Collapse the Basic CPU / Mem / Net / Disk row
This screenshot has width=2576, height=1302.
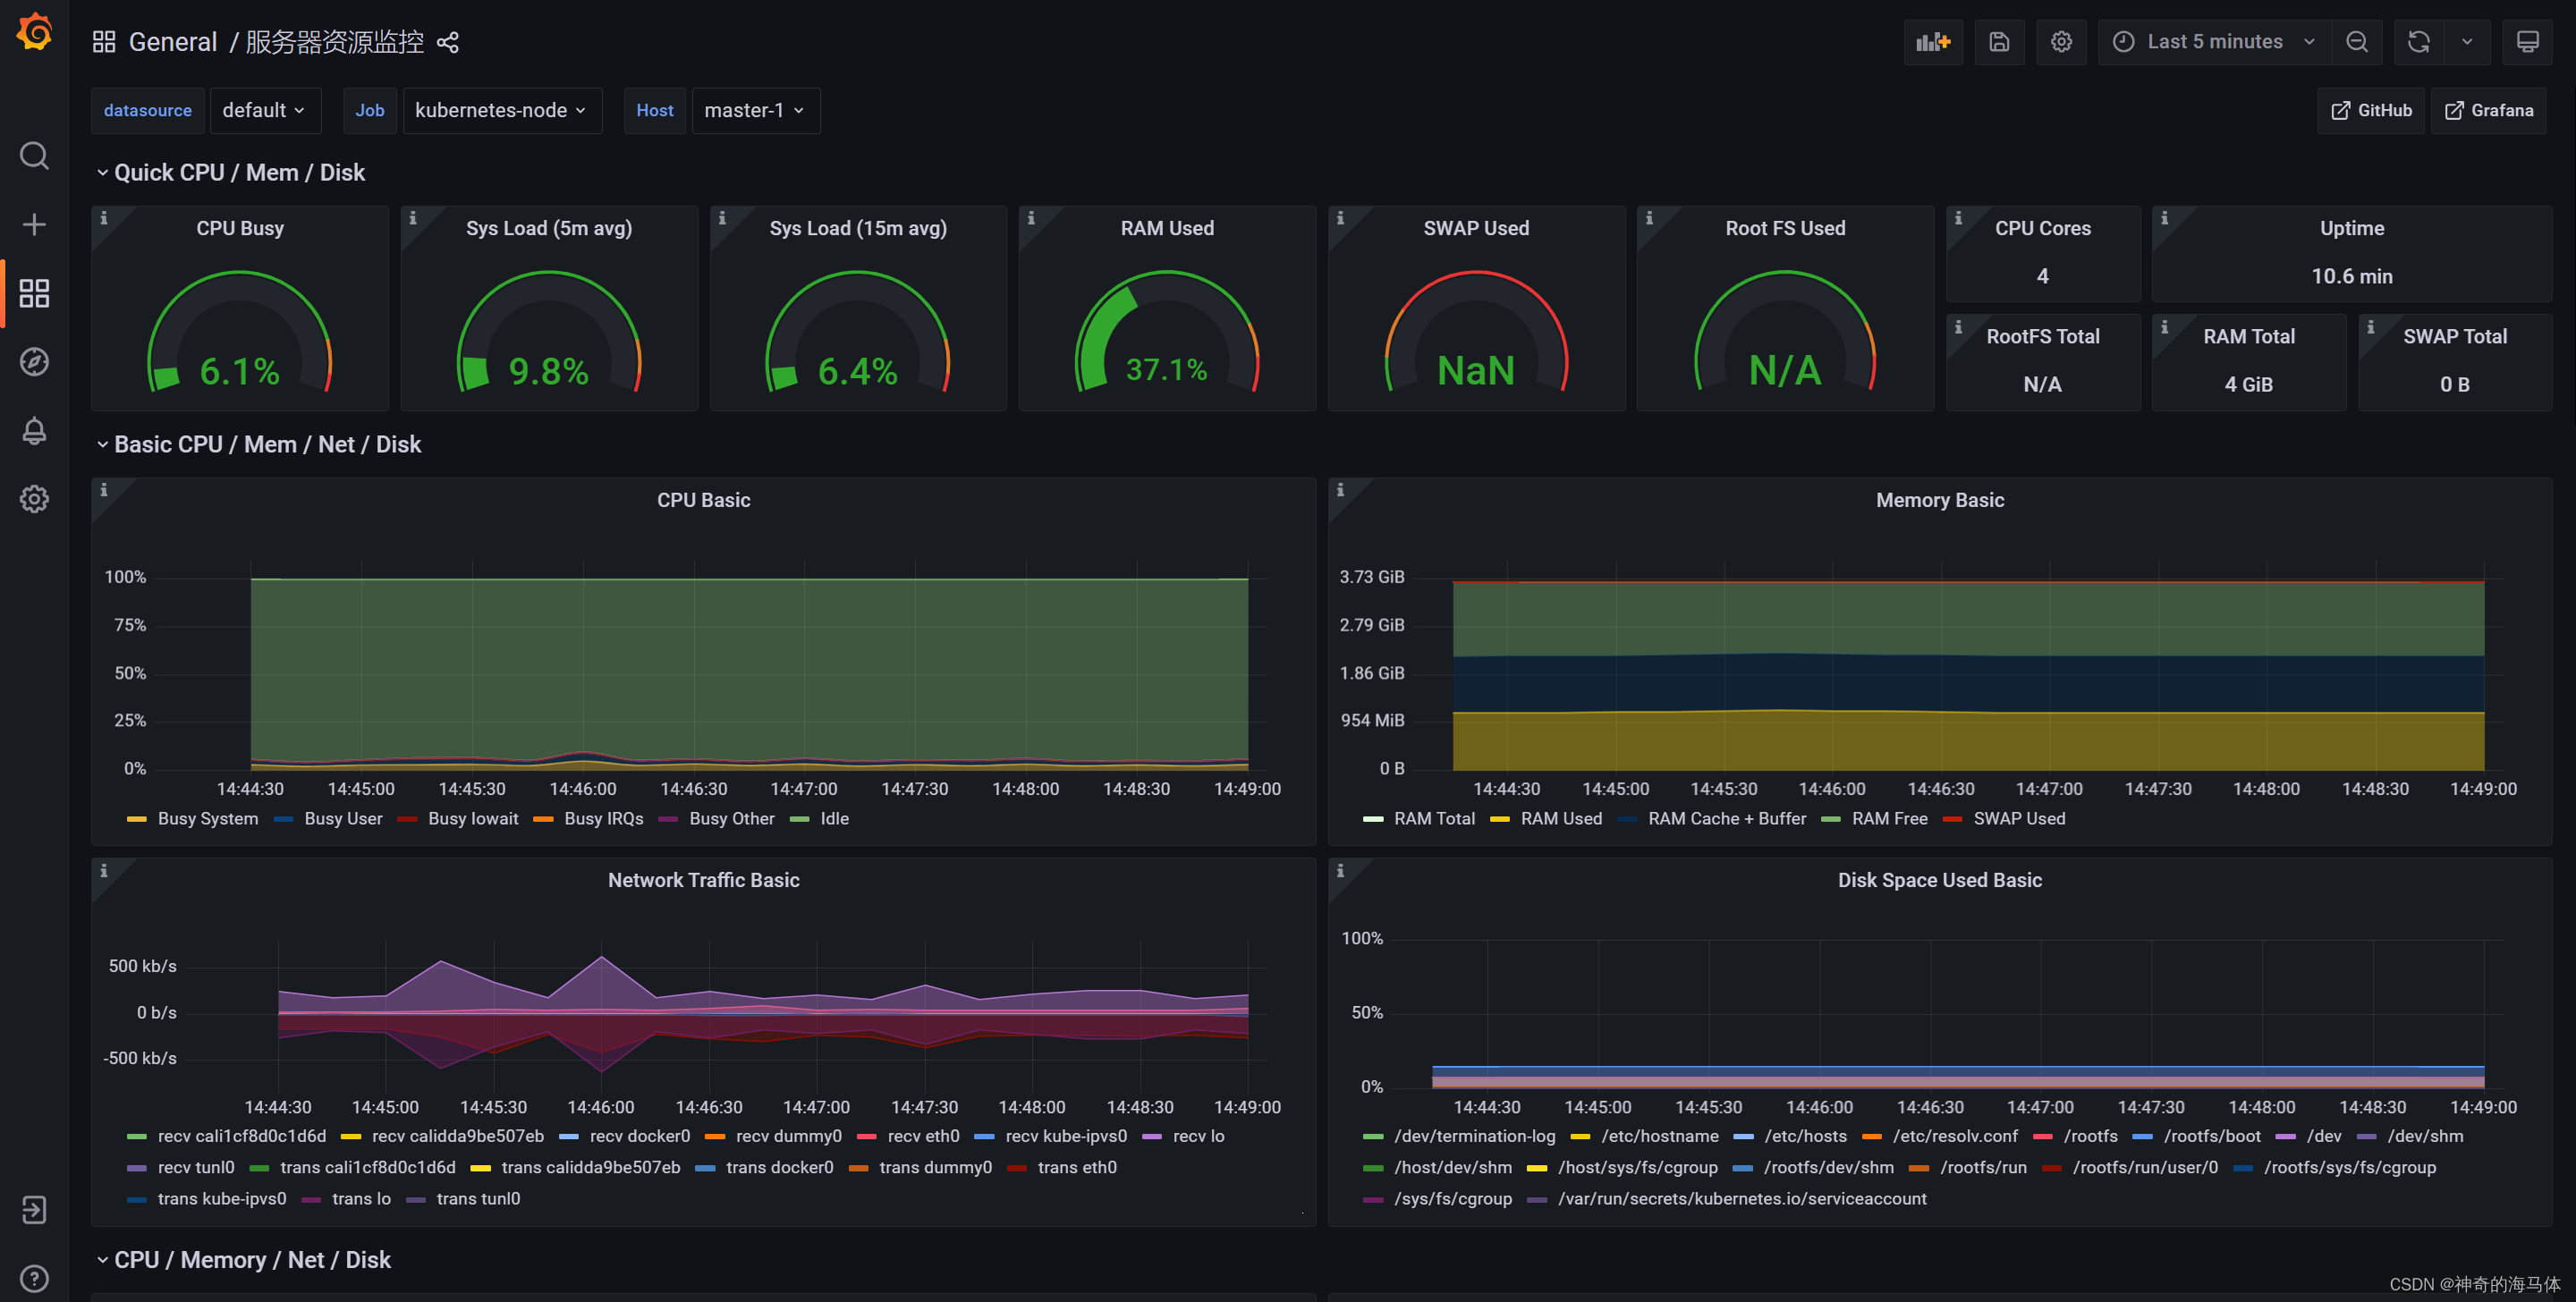coord(259,445)
